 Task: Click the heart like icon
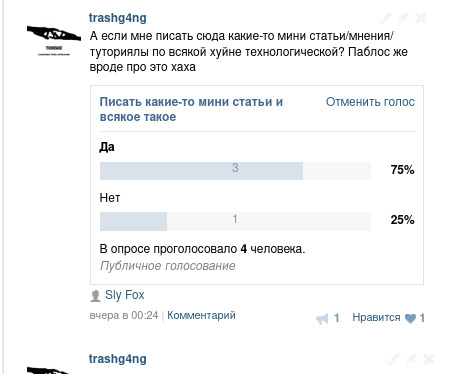(x=410, y=318)
